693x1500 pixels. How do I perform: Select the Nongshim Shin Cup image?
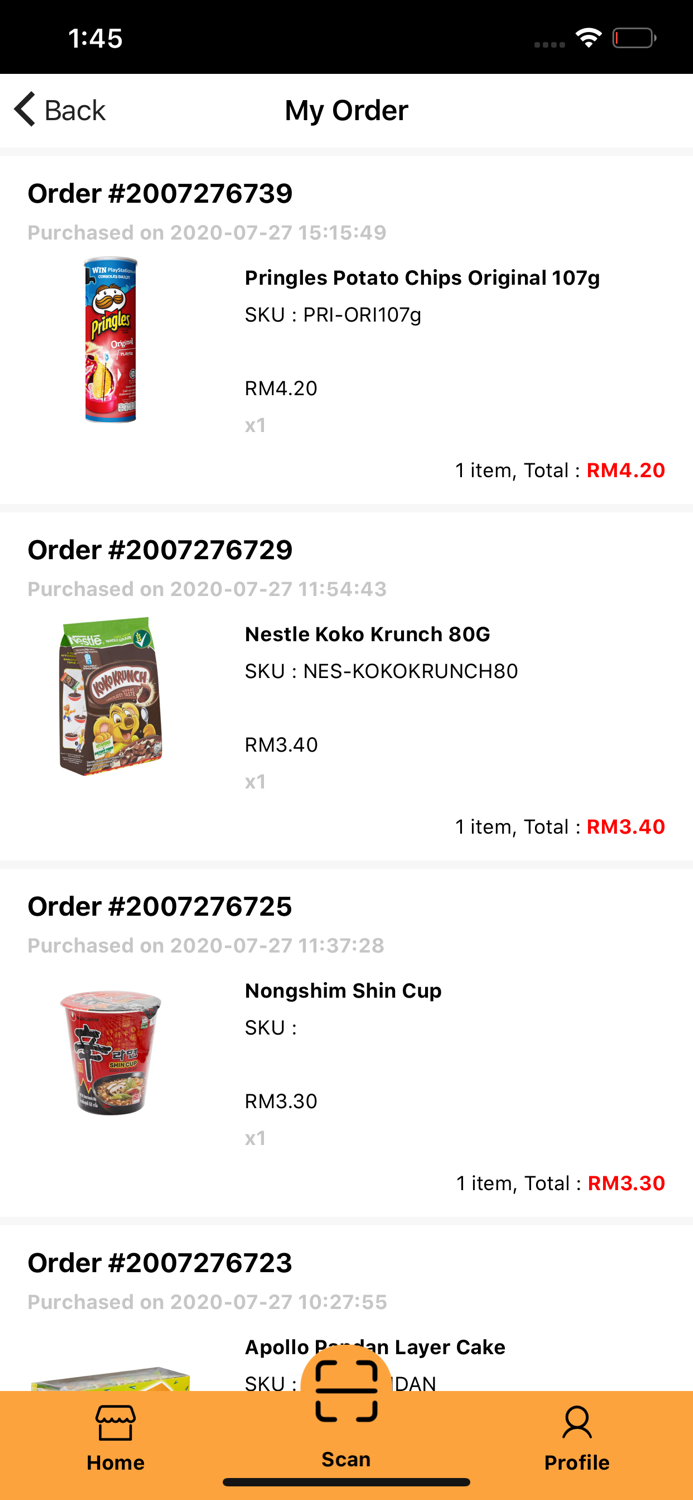coord(111,1052)
